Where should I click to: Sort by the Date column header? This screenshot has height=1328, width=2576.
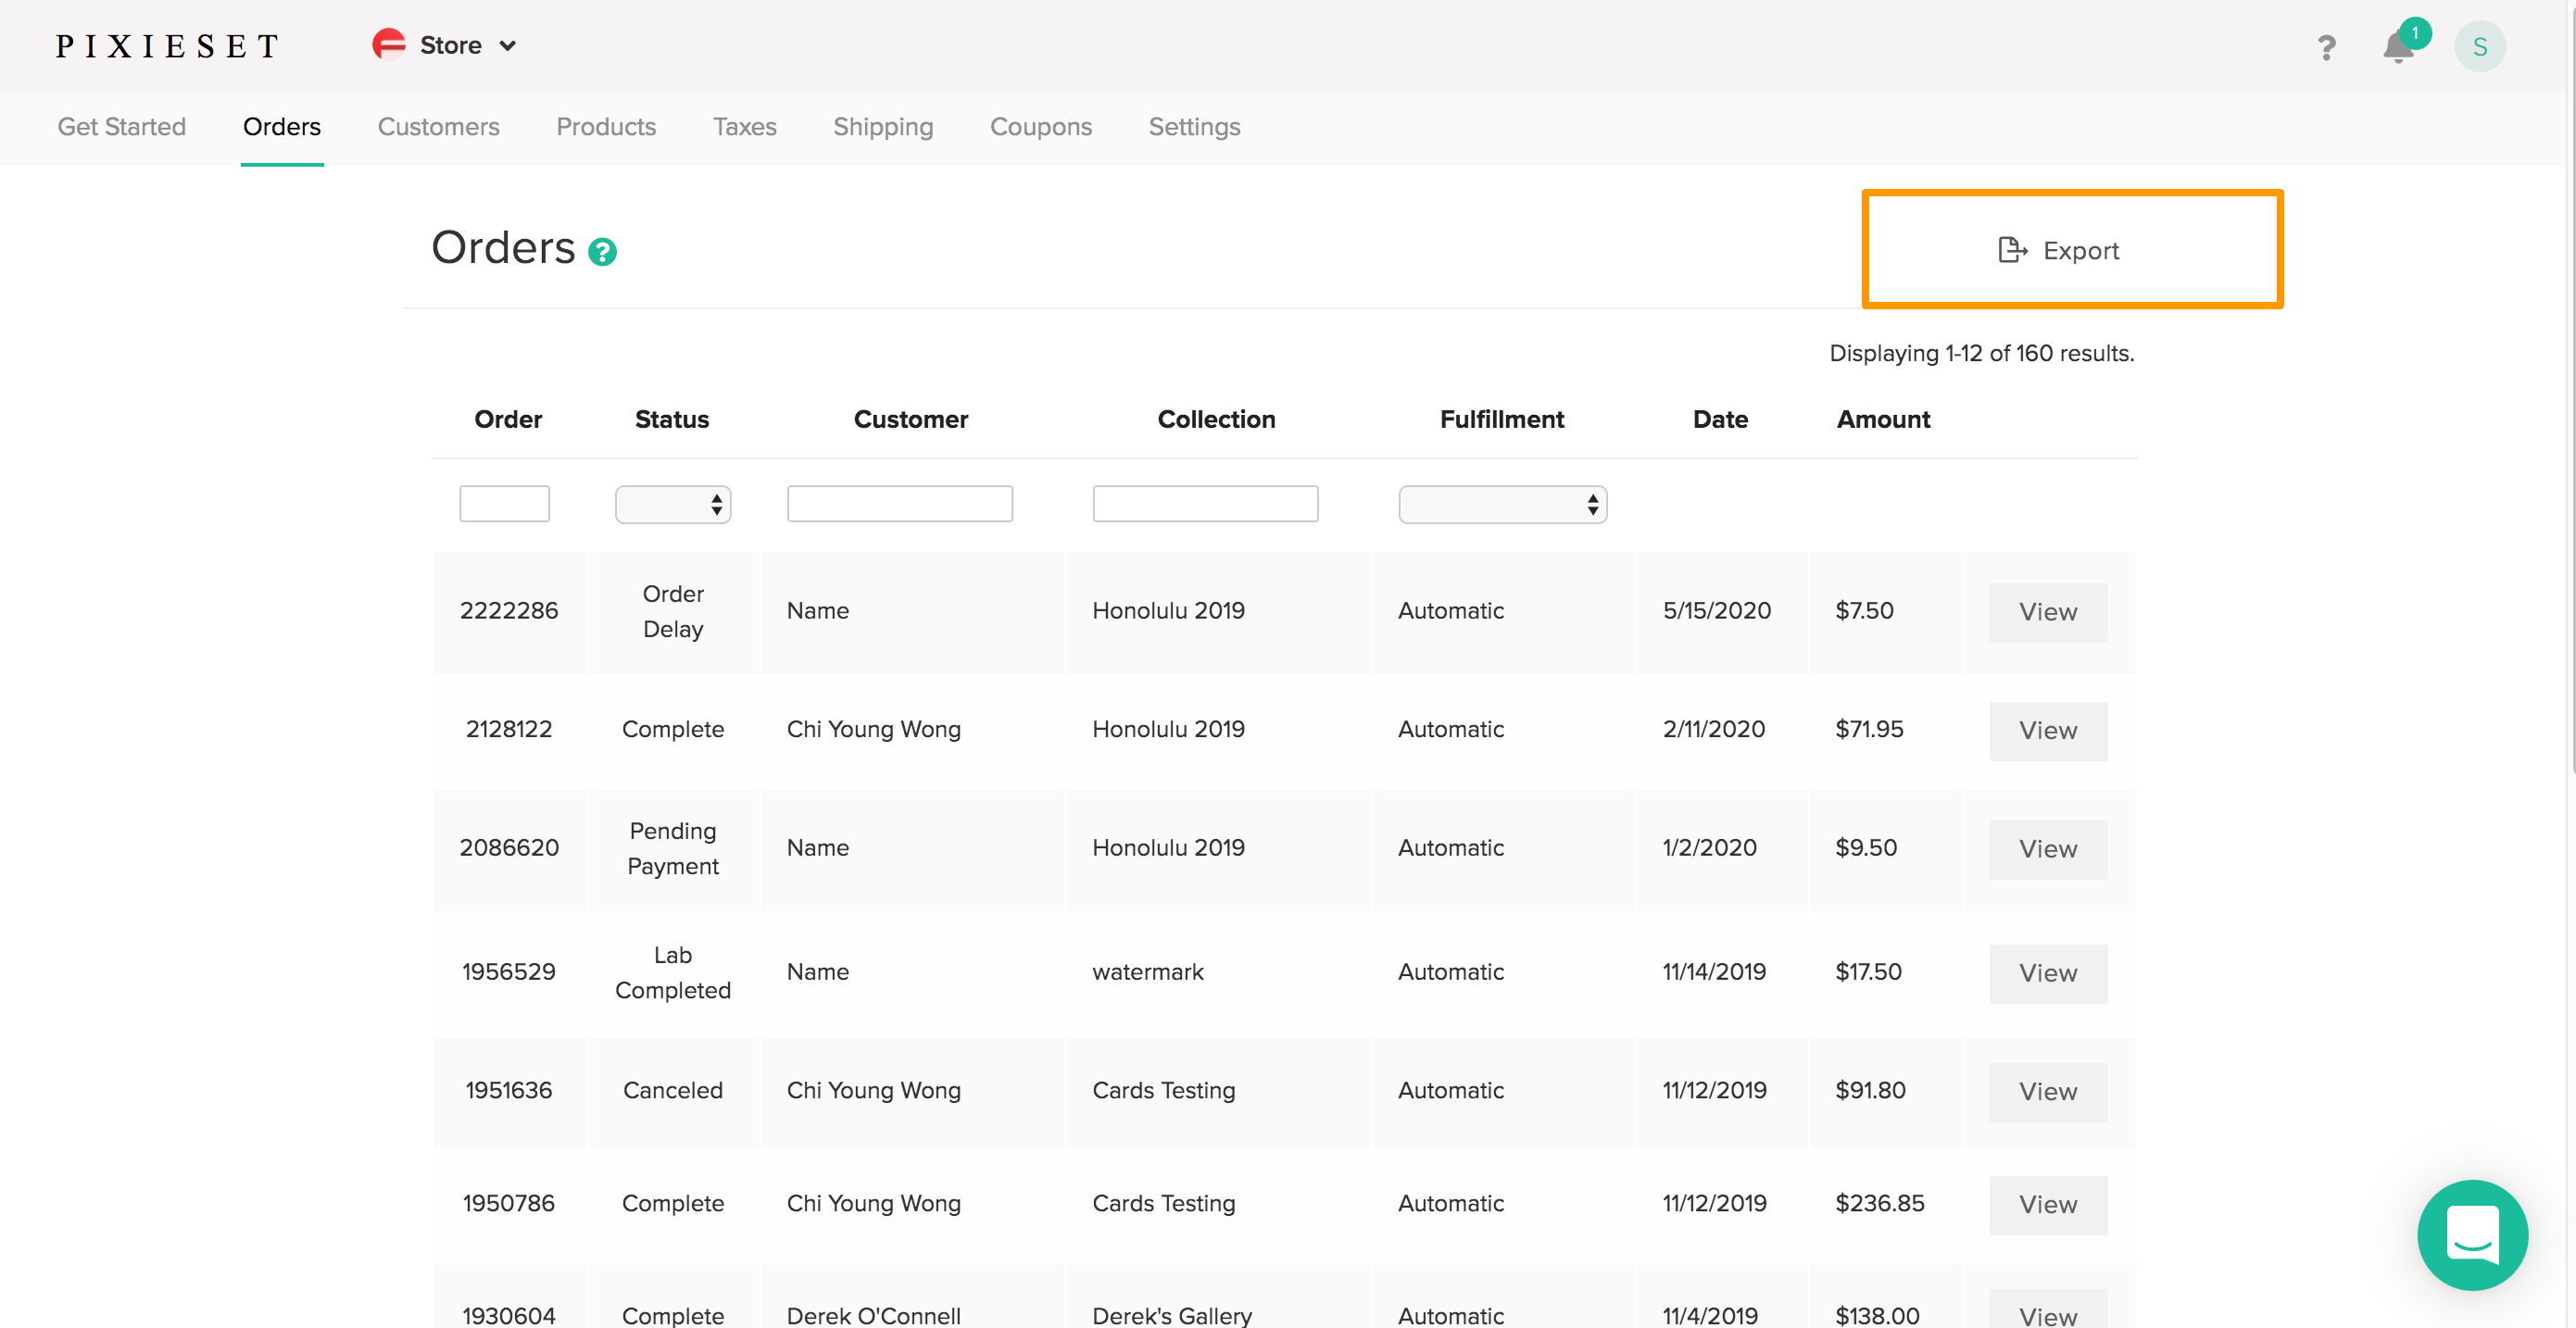click(1720, 419)
